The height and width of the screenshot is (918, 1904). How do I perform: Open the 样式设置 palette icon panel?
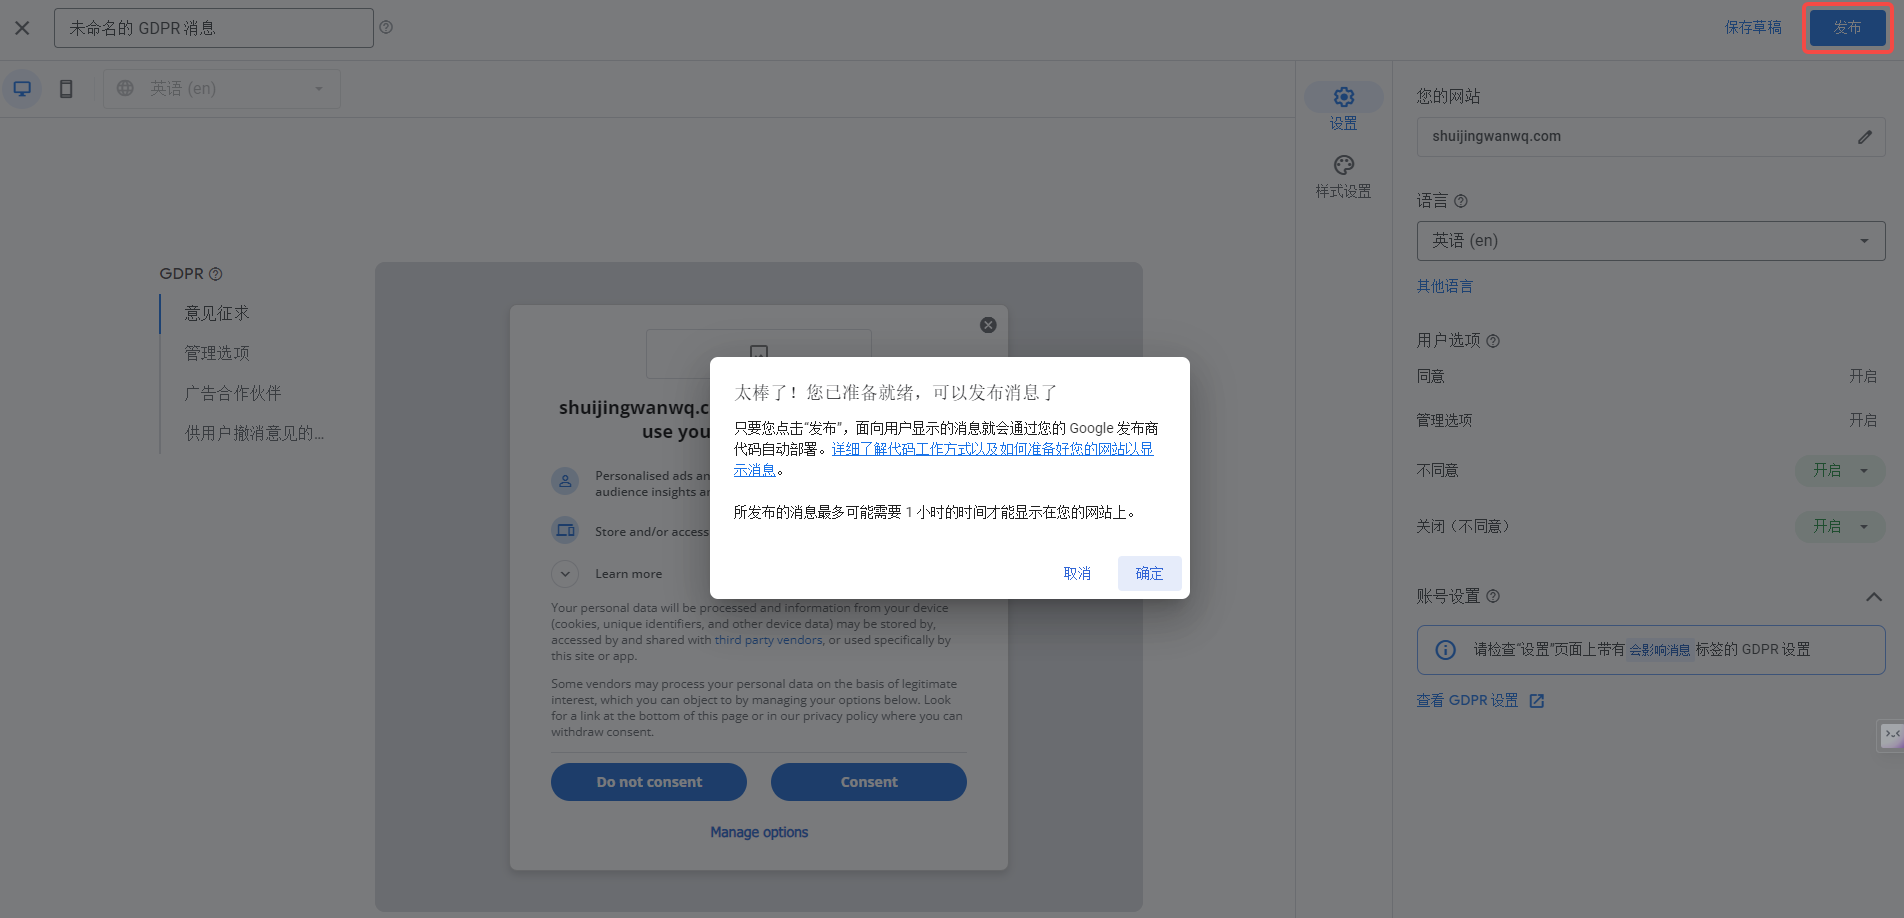pyautogui.click(x=1343, y=165)
